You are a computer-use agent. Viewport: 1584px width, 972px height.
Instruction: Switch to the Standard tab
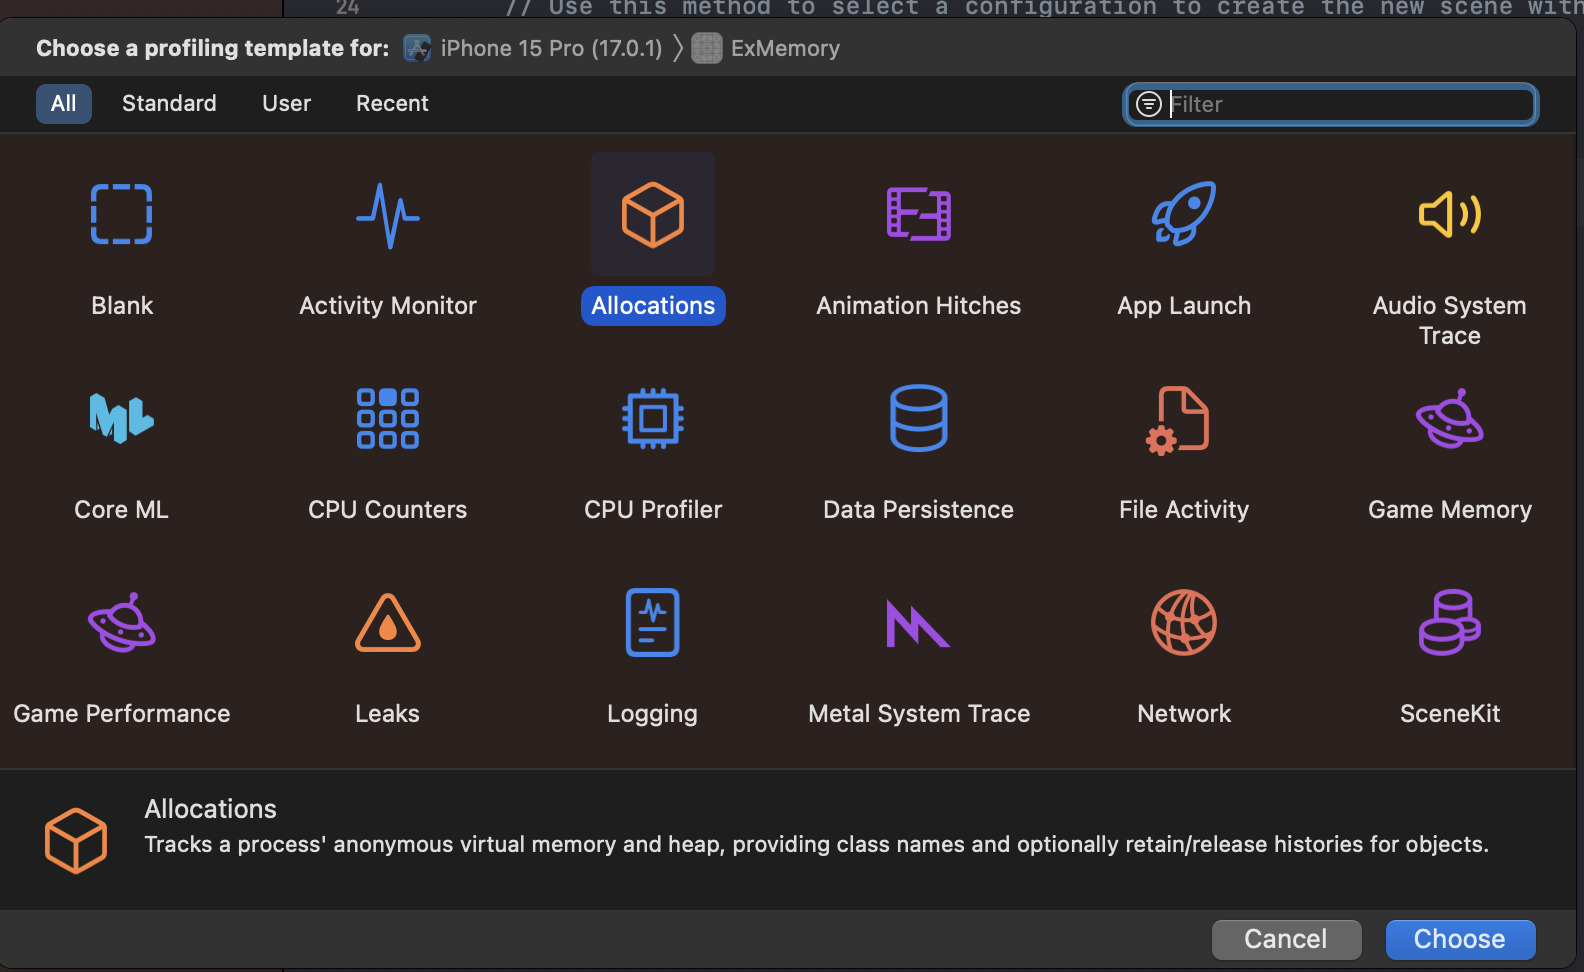169,104
